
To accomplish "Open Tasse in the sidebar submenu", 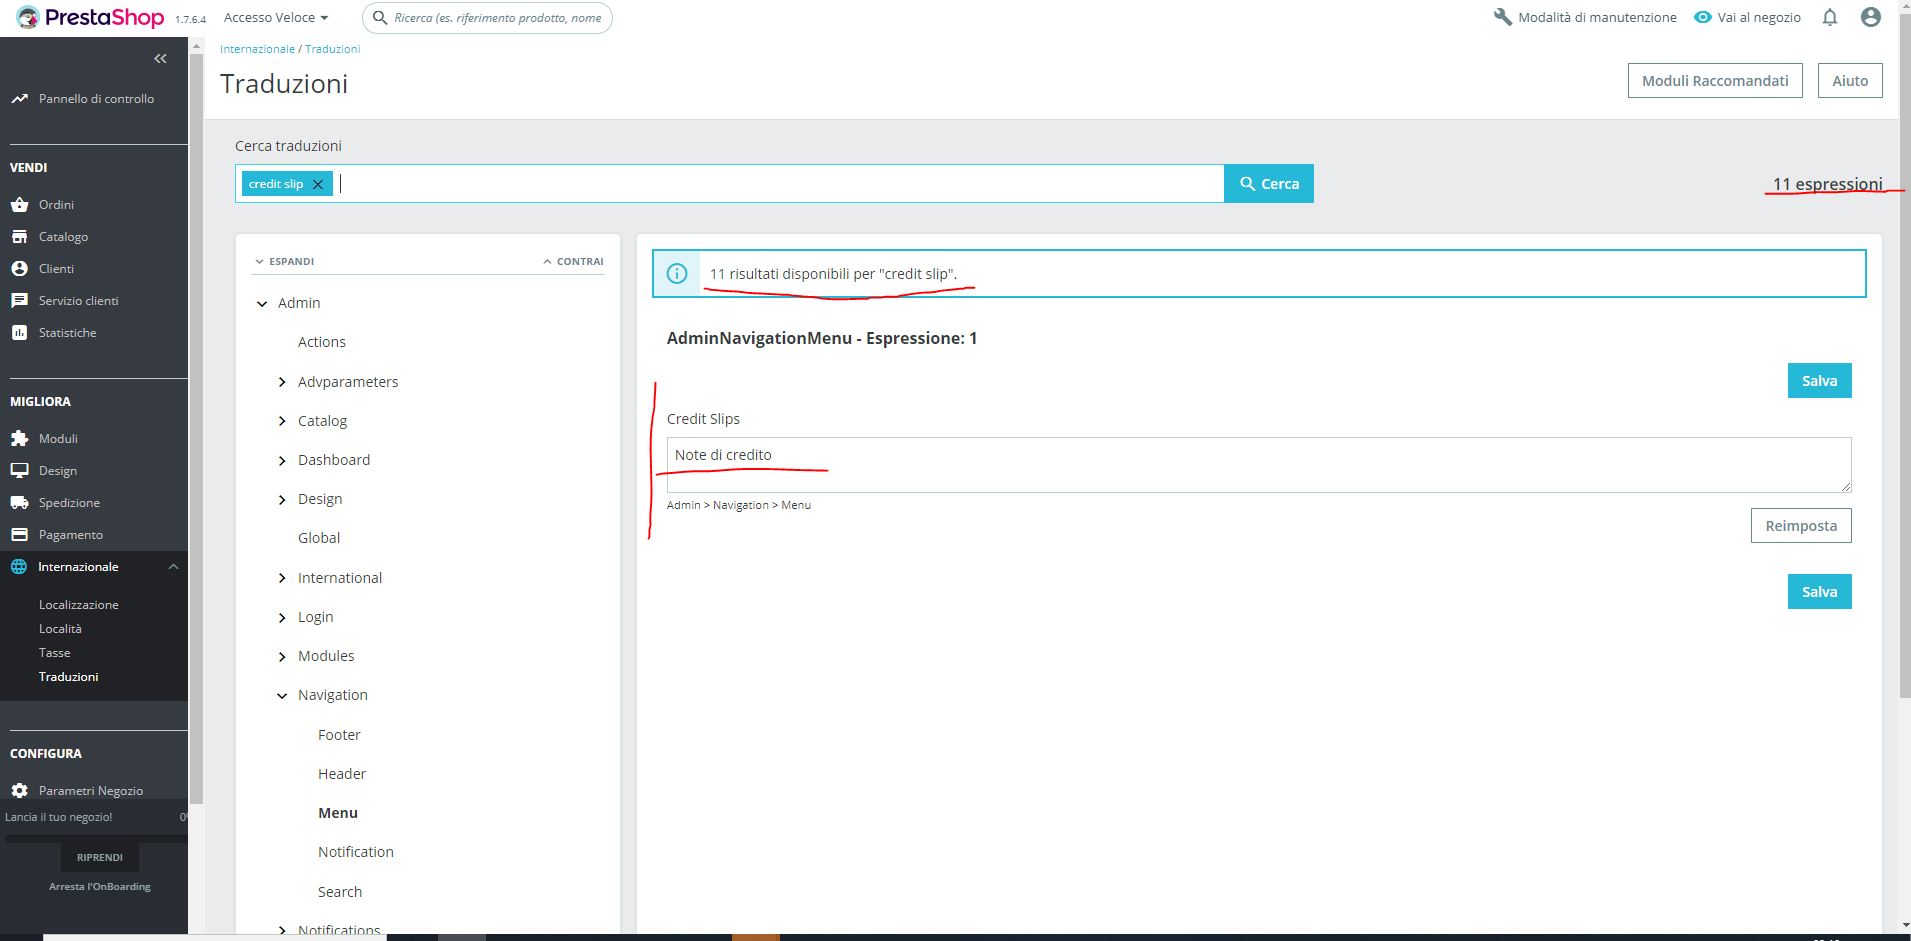I will 55,653.
